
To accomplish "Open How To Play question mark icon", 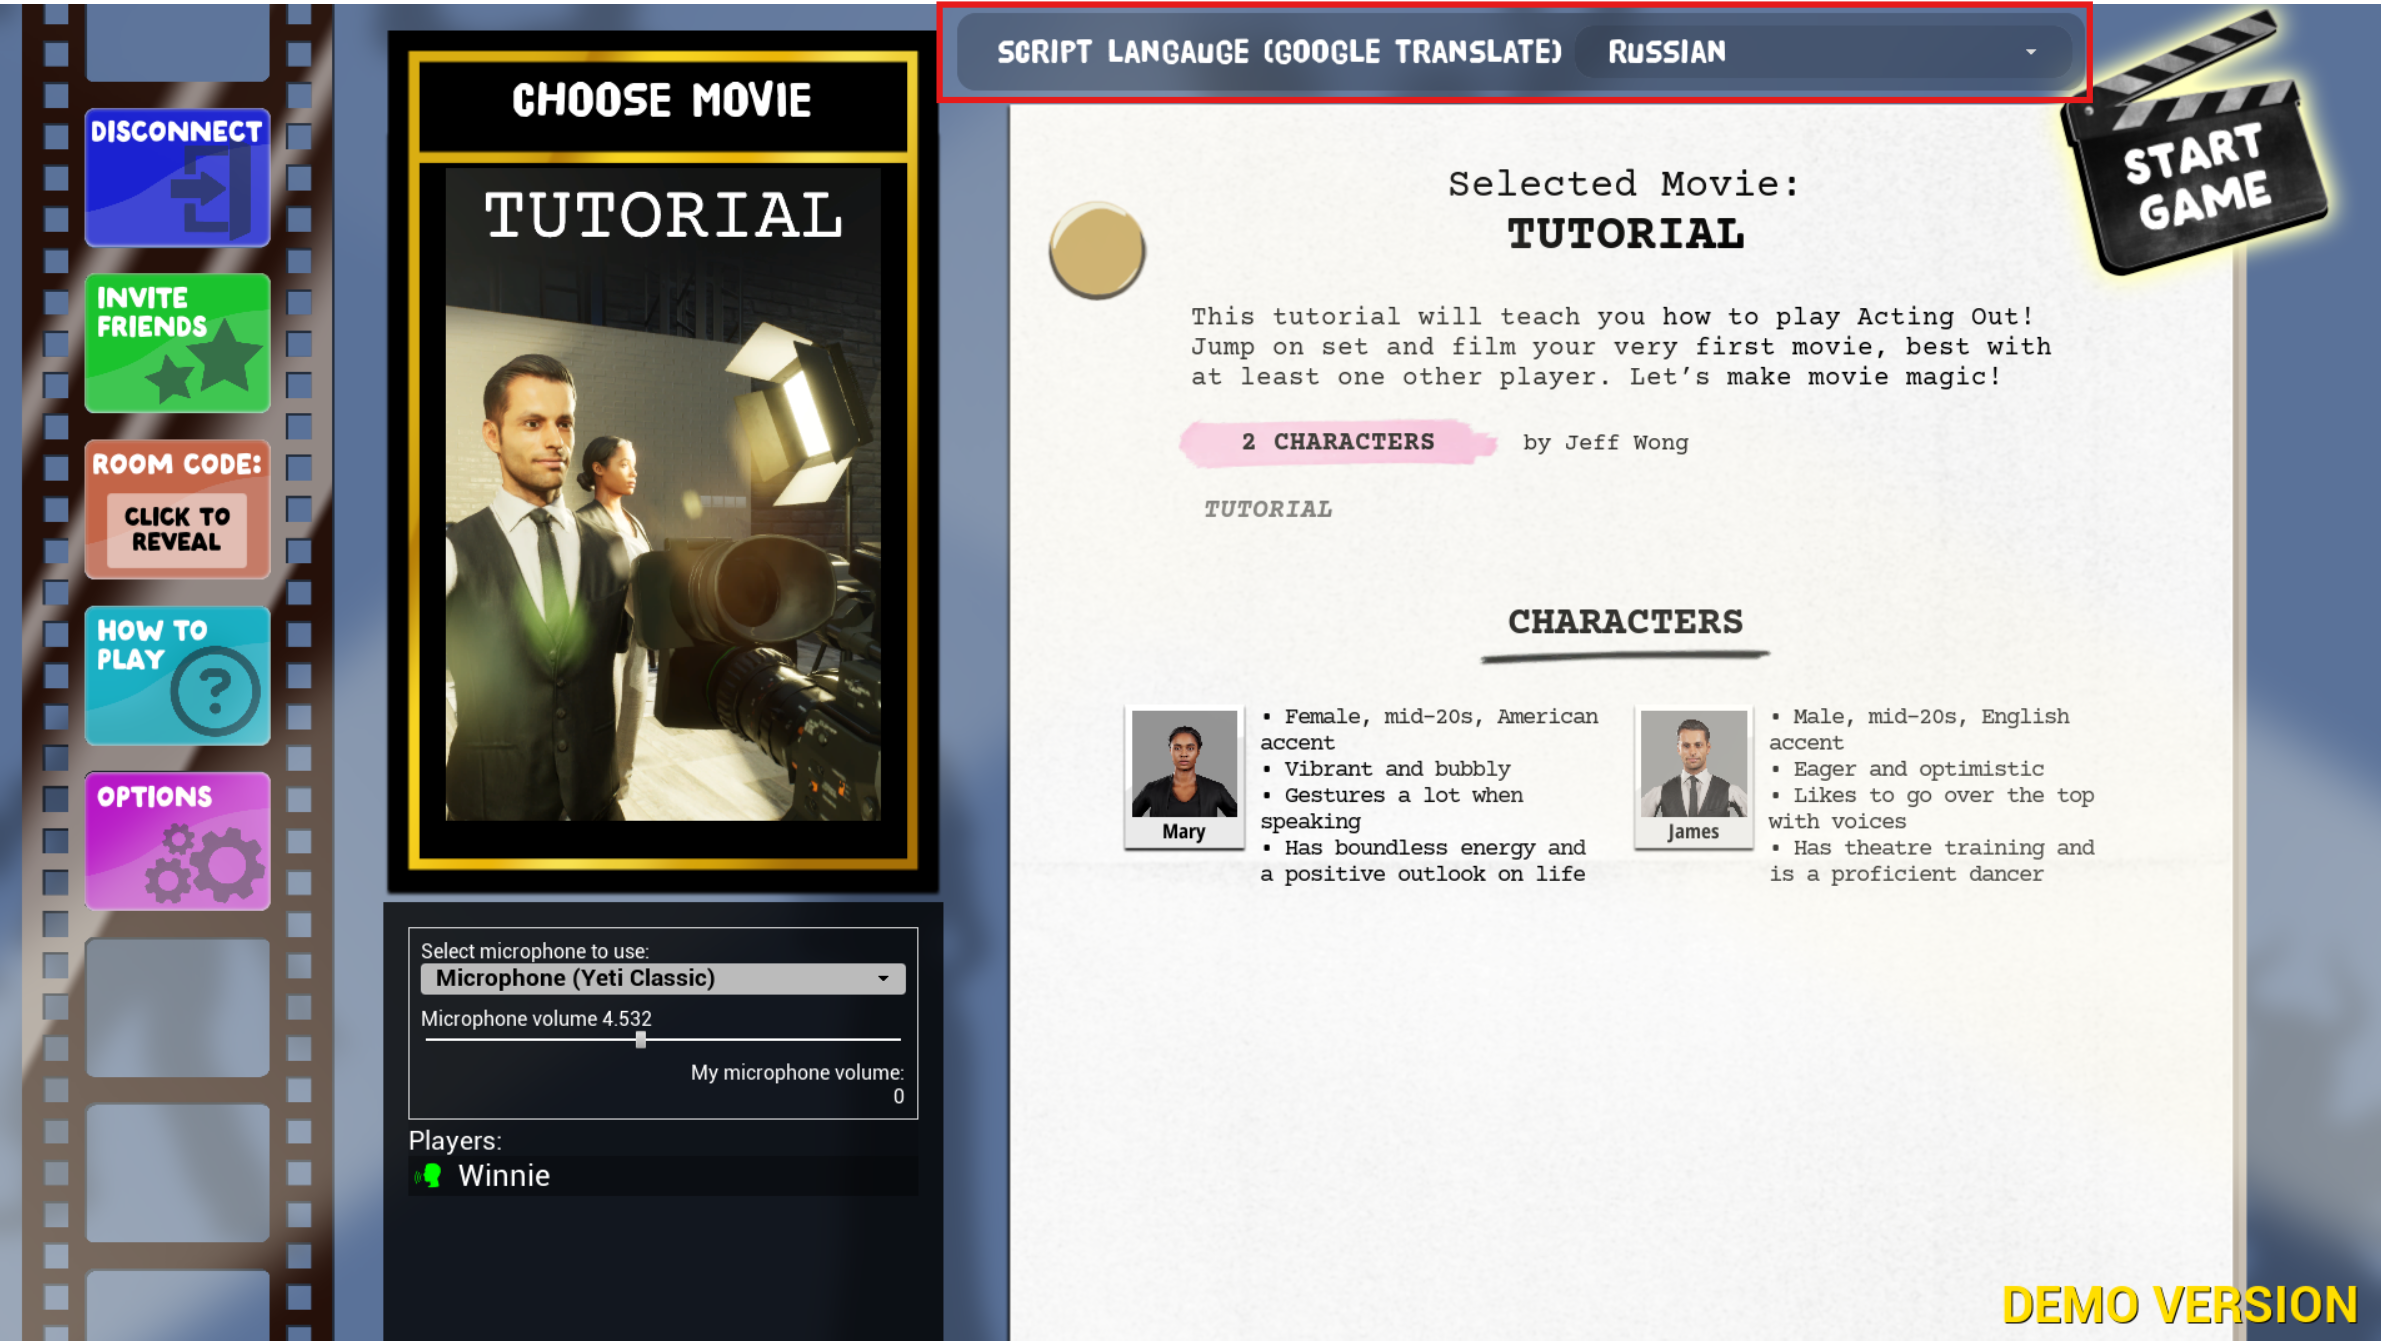I will click(177, 675).
